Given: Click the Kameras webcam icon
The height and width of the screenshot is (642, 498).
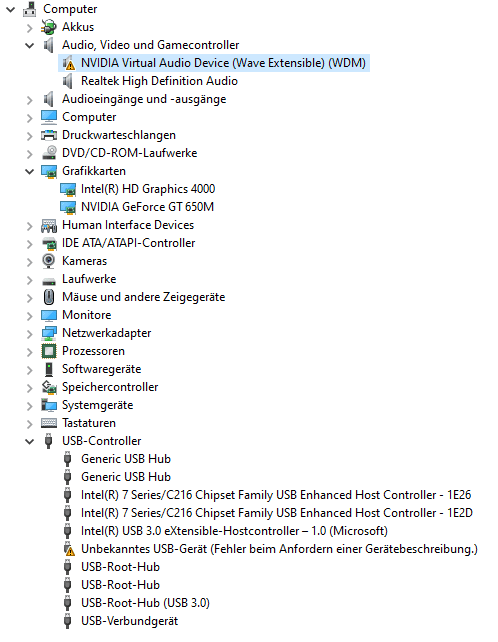Looking at the screenshot, I should coord(48,261).
